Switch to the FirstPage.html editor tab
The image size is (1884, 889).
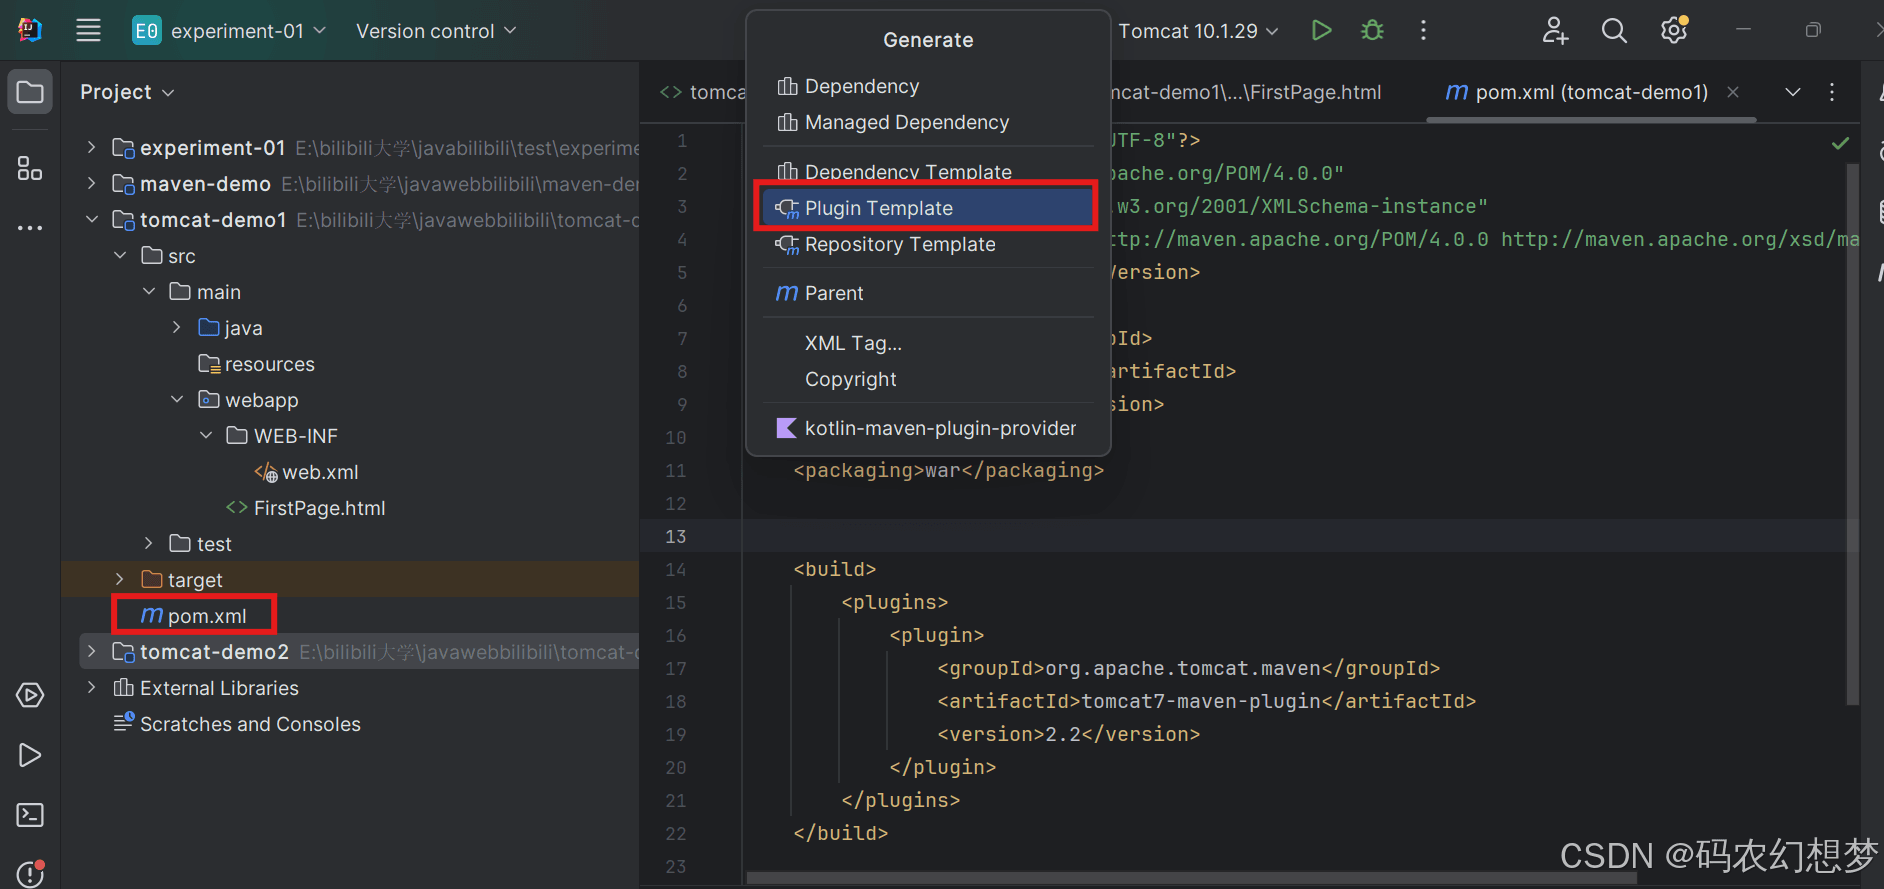point(1250,92)
